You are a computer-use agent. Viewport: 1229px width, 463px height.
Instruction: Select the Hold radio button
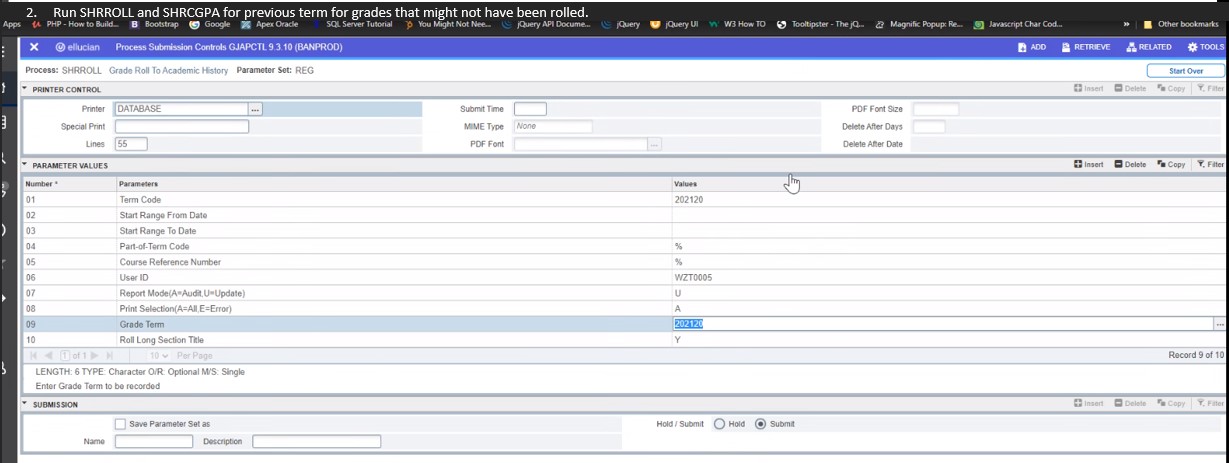pyautogui.click(x=719, y=424)
